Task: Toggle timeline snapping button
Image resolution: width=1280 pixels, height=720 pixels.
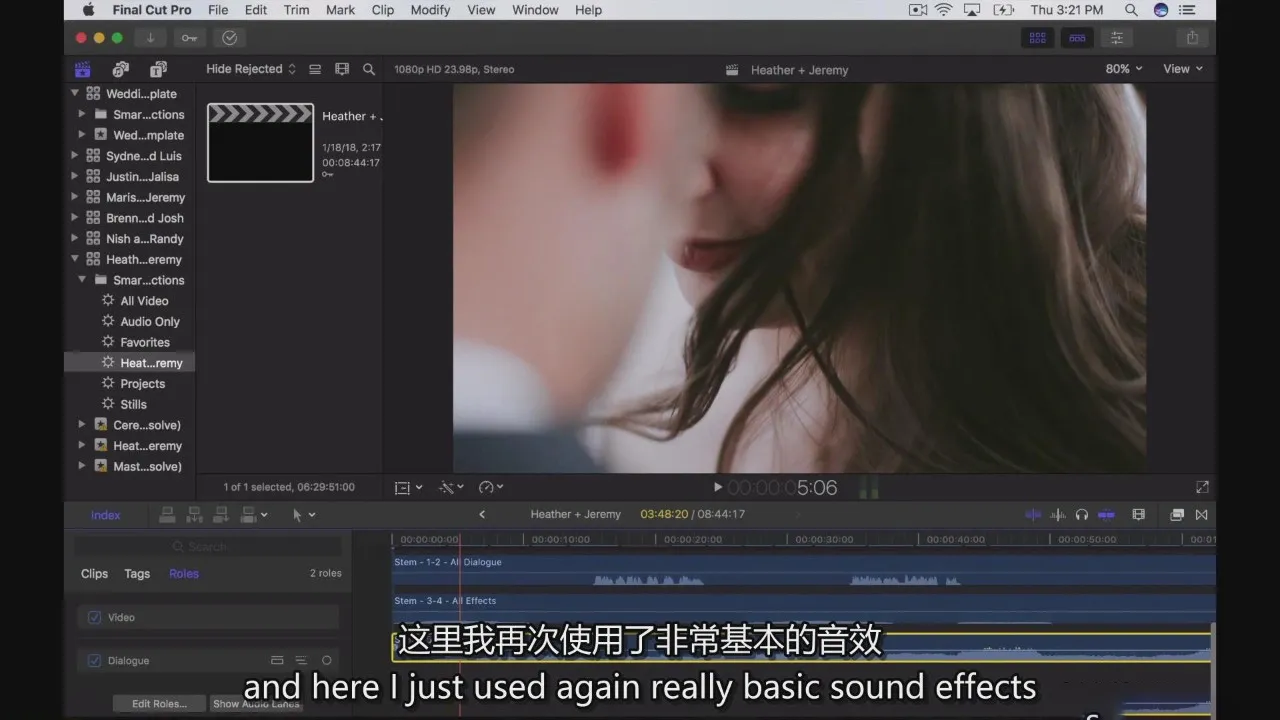Action: [1106, 515]
